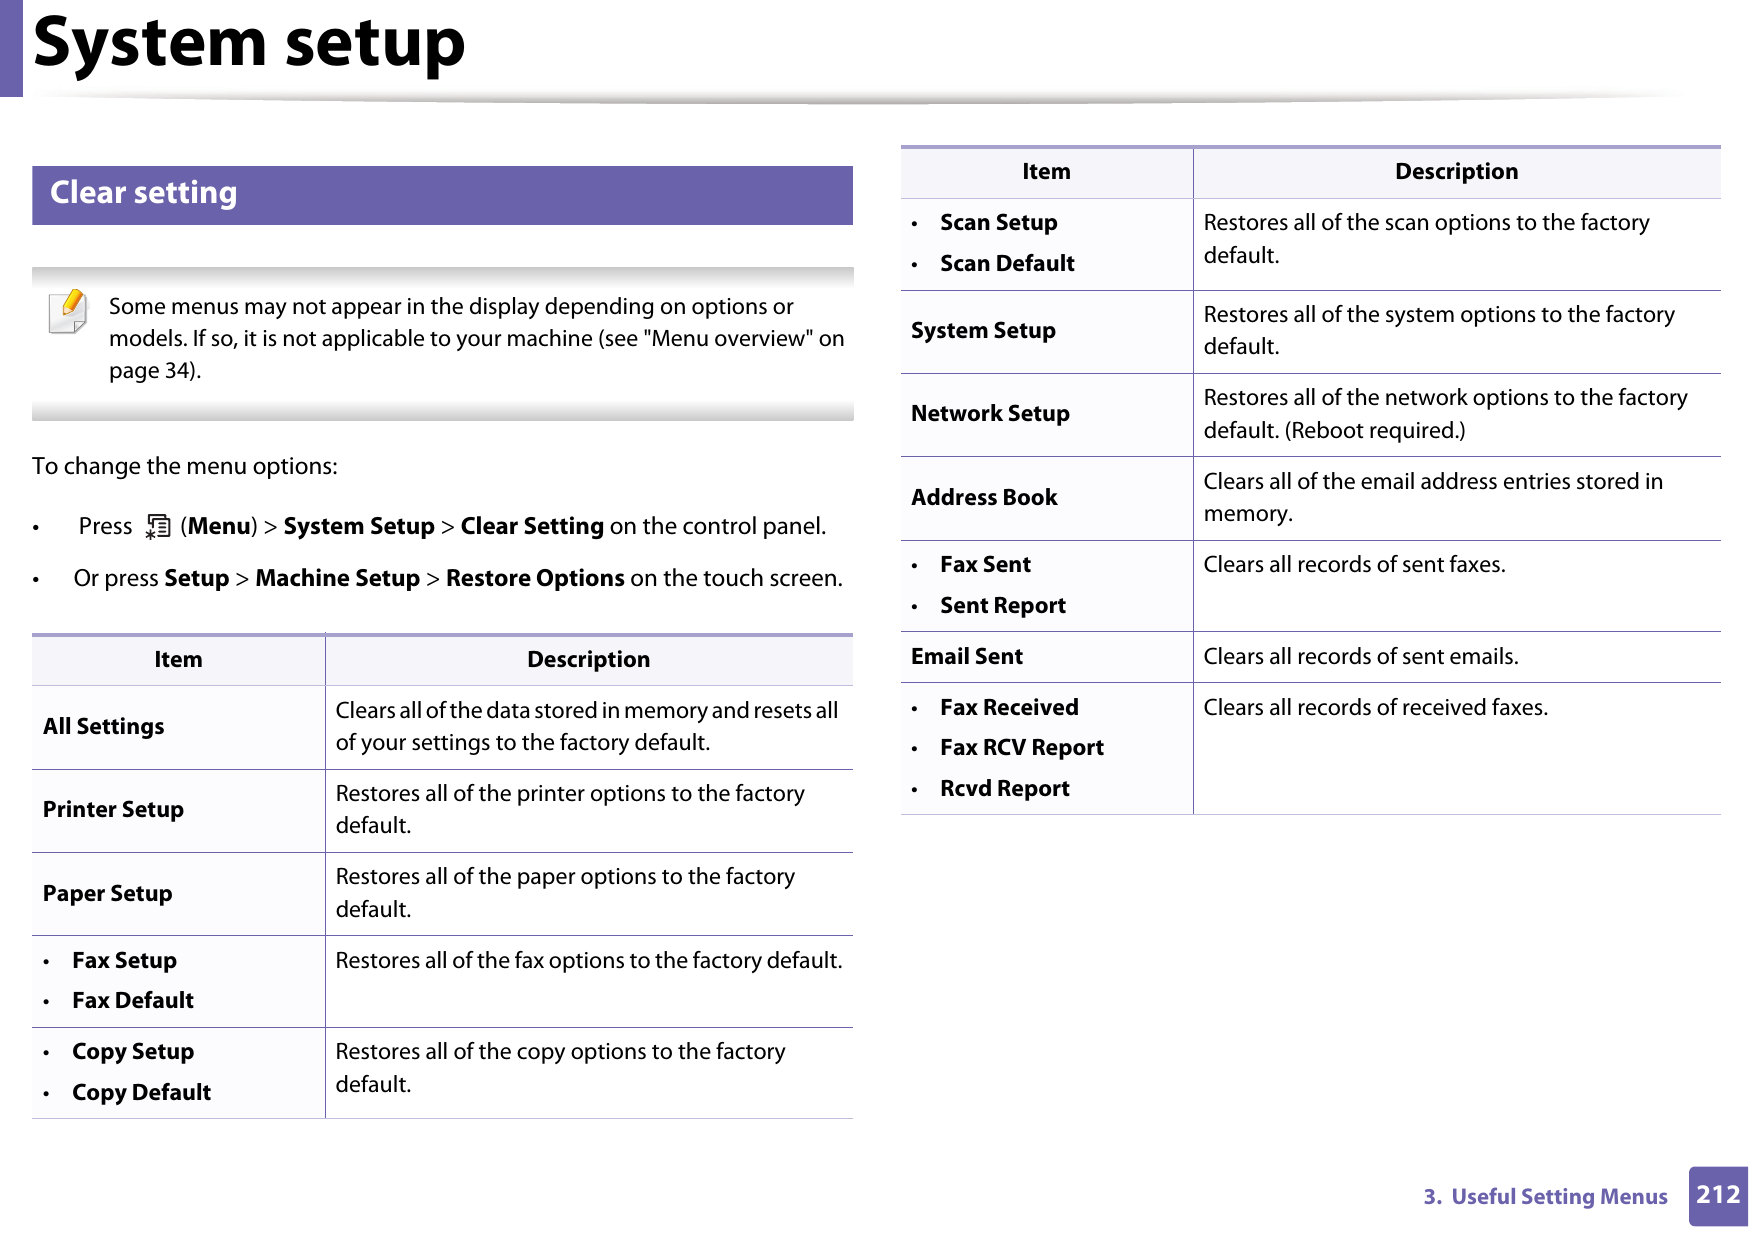Open the Item column header on left table
Viewport: 1755px width, 1240px height.
click(x=178, y=658)
